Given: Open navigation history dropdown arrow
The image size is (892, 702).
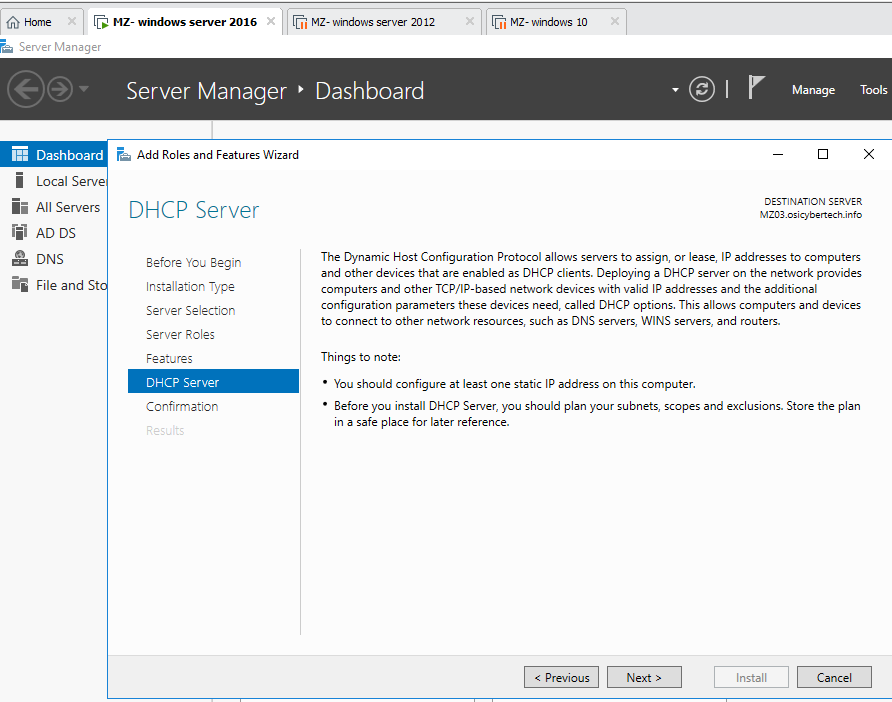Looking at the screenshot, I should [84, 89].
